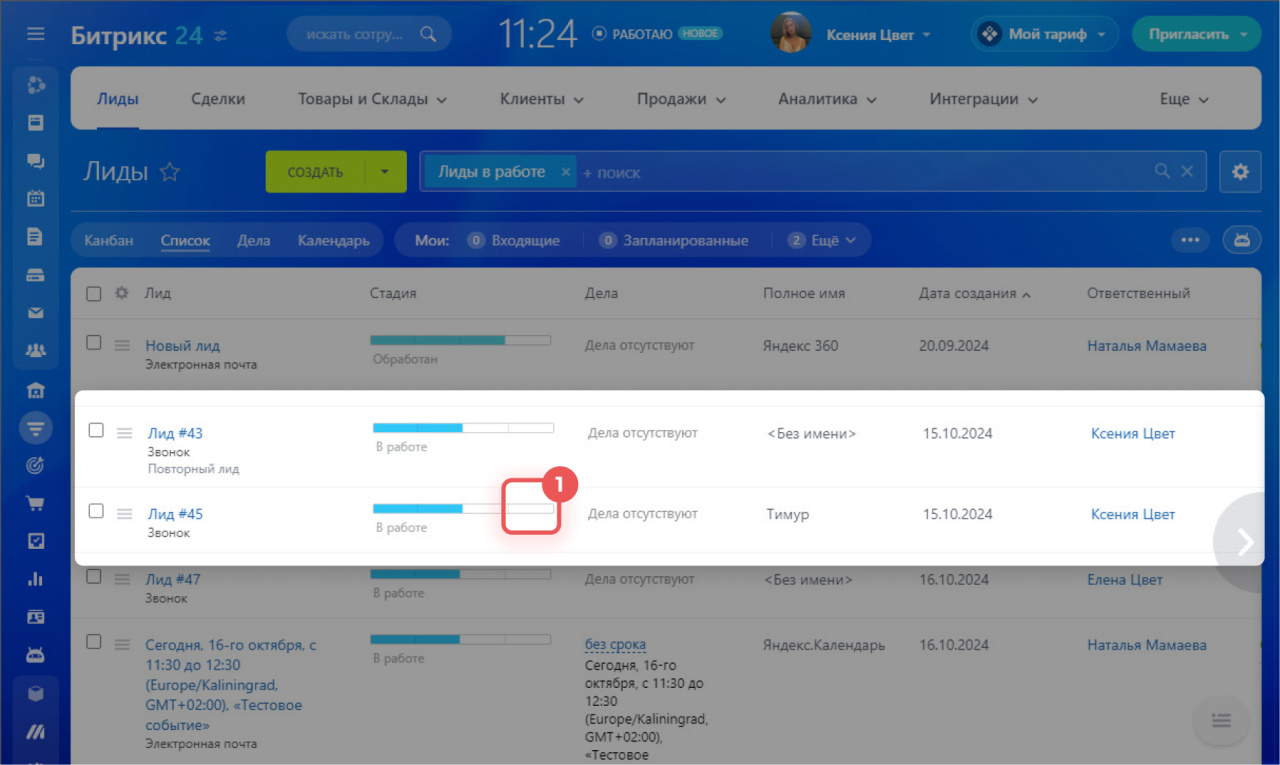Viewport: 1280px width, 765px height.
Task: Click the Лид #47 stage progress bar
Action: coord(460,574)
